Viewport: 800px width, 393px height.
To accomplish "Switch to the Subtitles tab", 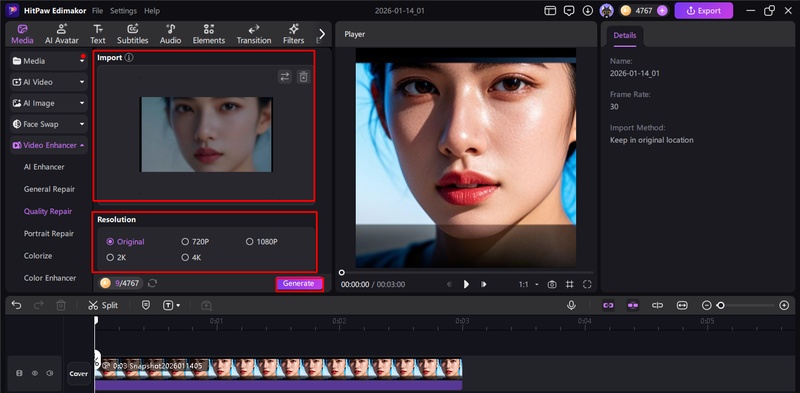I will [133, 34].
